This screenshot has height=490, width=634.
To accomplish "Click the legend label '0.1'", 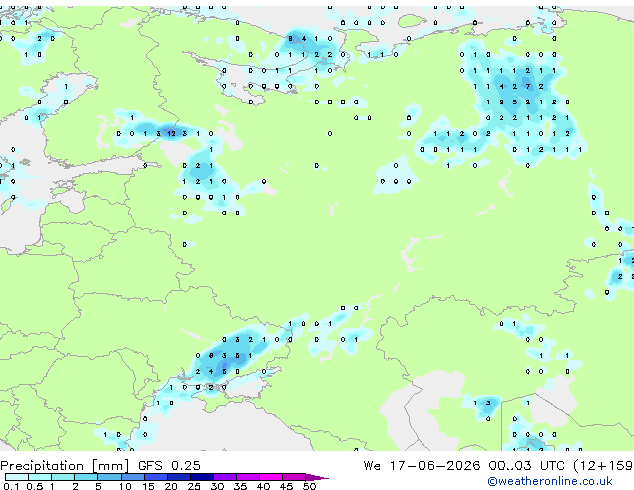I will 11,486.
